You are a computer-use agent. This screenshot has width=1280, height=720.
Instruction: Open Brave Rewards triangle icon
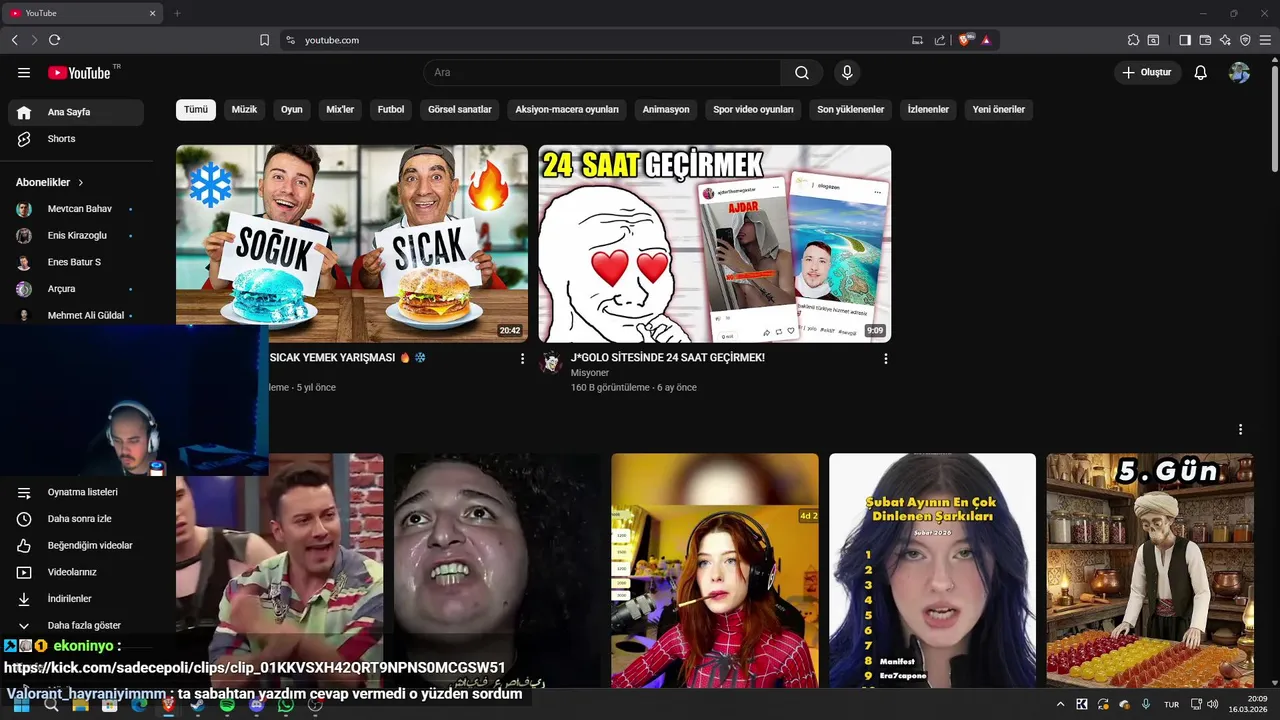[x=986, y=40]
